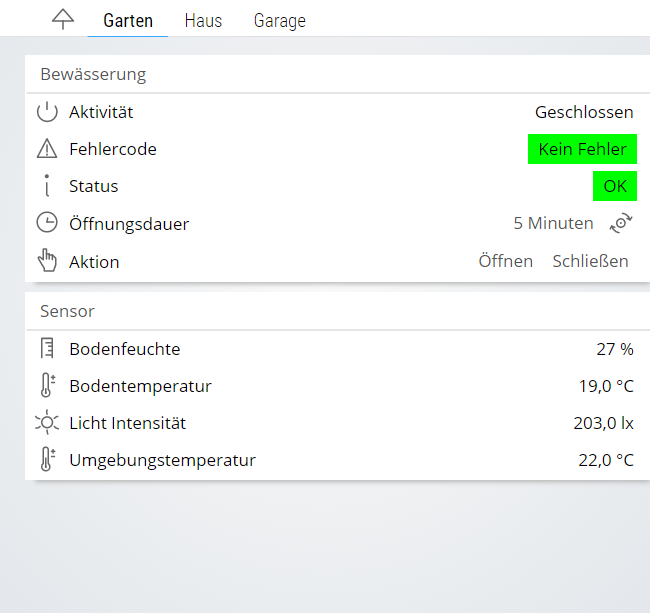Click the green Kein Fehler badge
Viewport: 650px width, 613px height.
(x=582, y=149)
